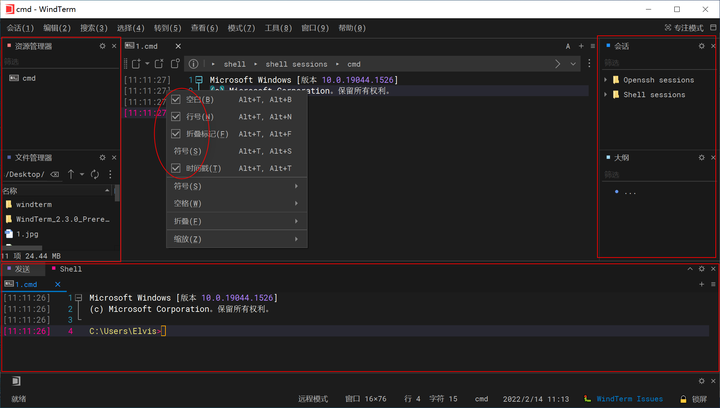The height and width of the screenshot is (408, 720).
Task: Click the 资源管理器 filter field
Action: [x=60, y=61]
